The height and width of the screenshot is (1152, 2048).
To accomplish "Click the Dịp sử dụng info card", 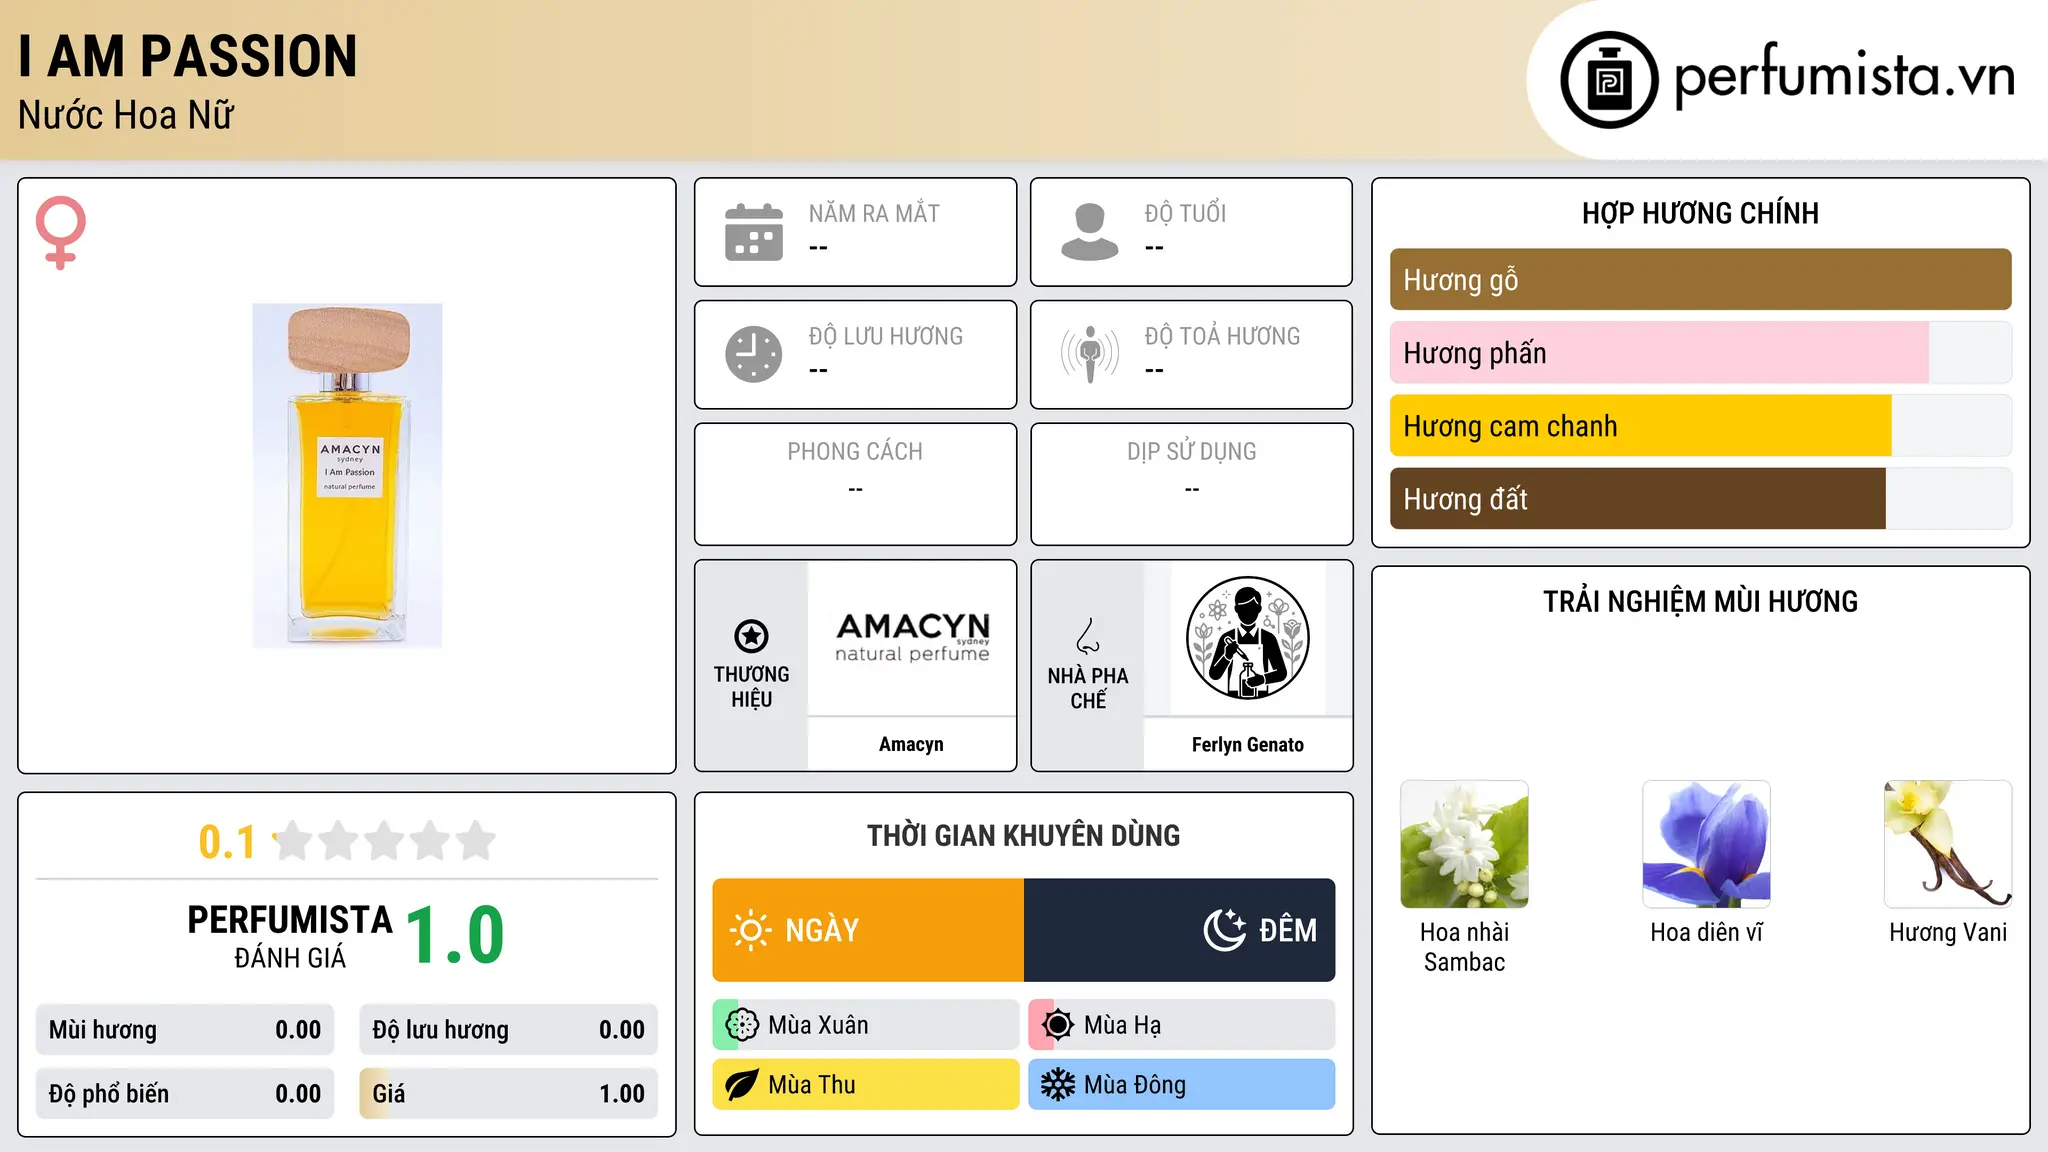I will (x=1191, y=484).
